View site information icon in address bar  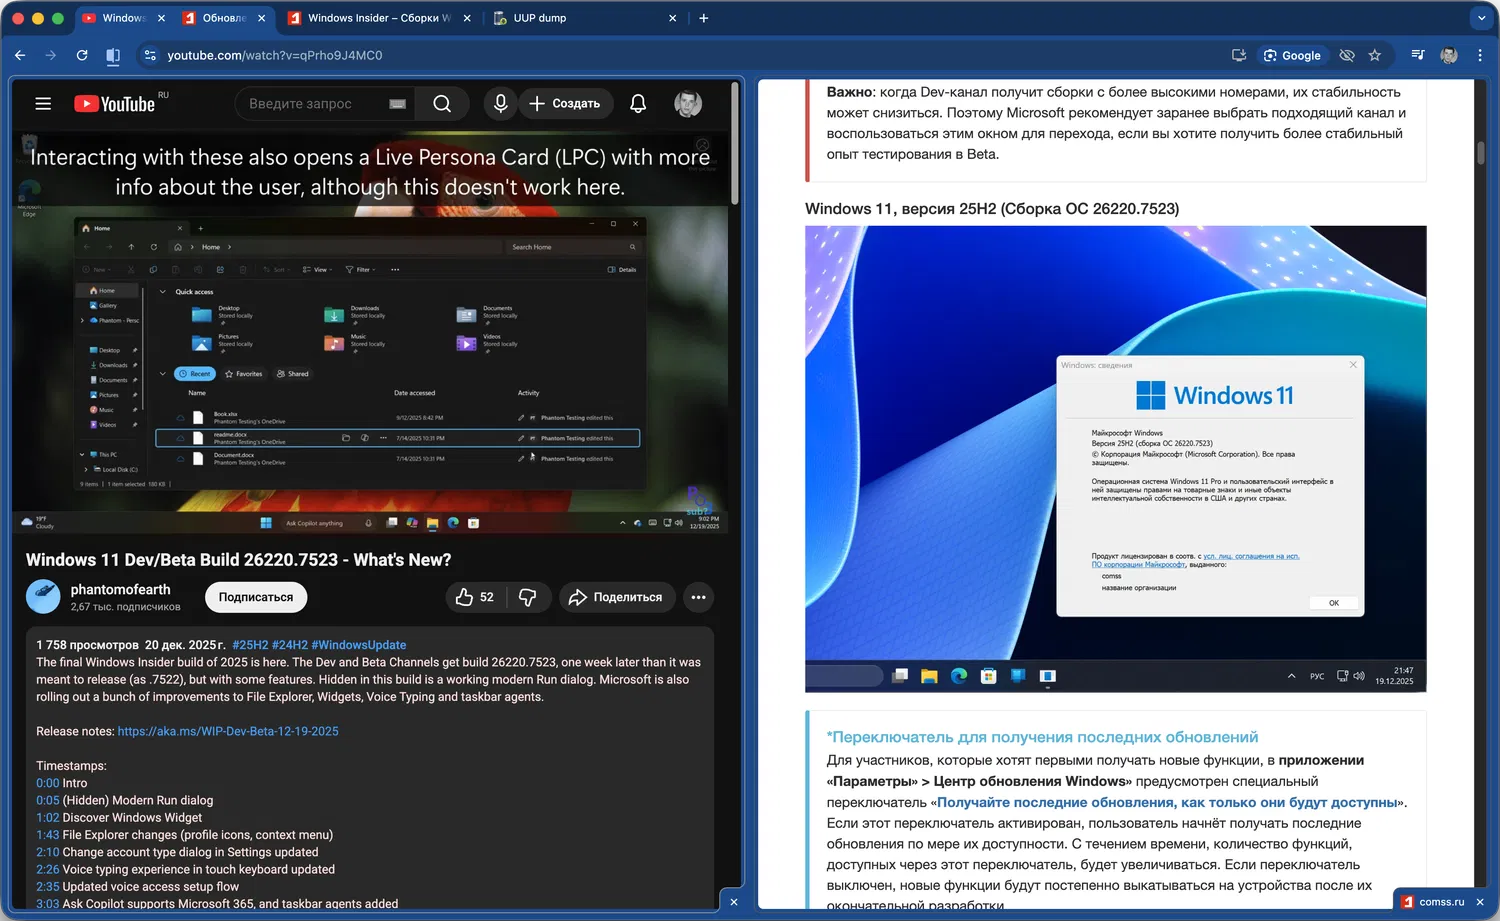click(x=150, y=55)
